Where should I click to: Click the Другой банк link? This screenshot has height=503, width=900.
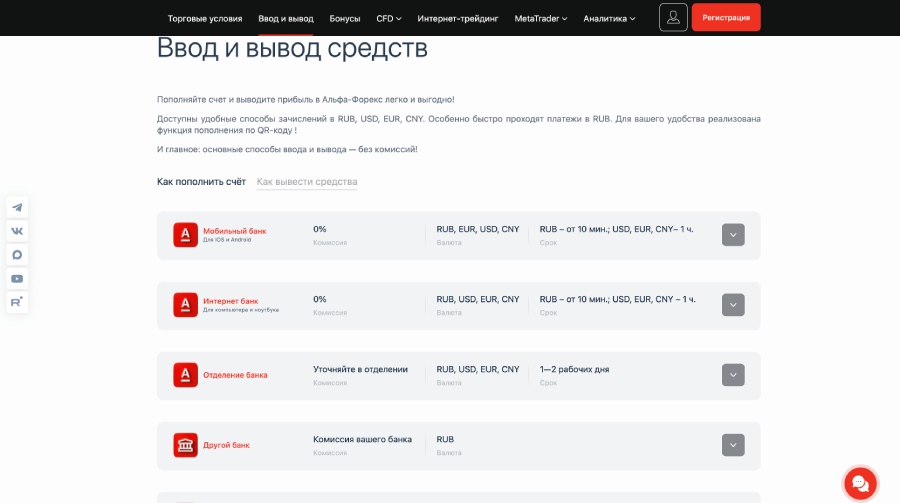(226, 445)
